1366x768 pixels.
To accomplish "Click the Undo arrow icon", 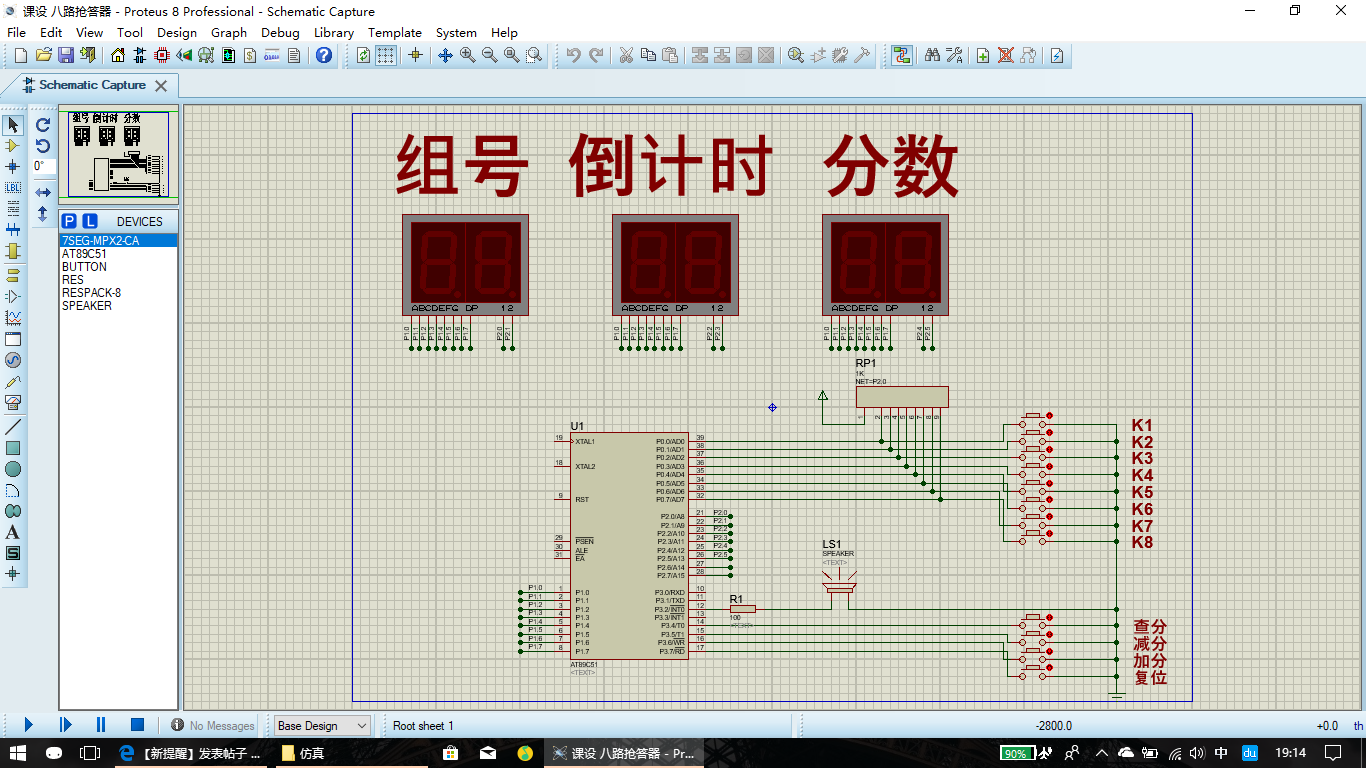I will [x=573, y=55].
